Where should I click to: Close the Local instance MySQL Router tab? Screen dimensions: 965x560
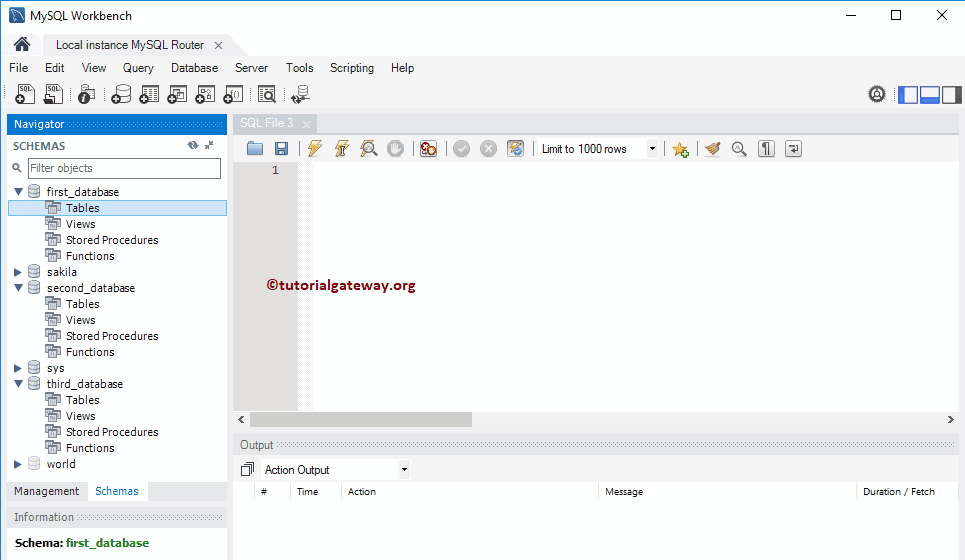pyautogui.click(x=218, y=46)
